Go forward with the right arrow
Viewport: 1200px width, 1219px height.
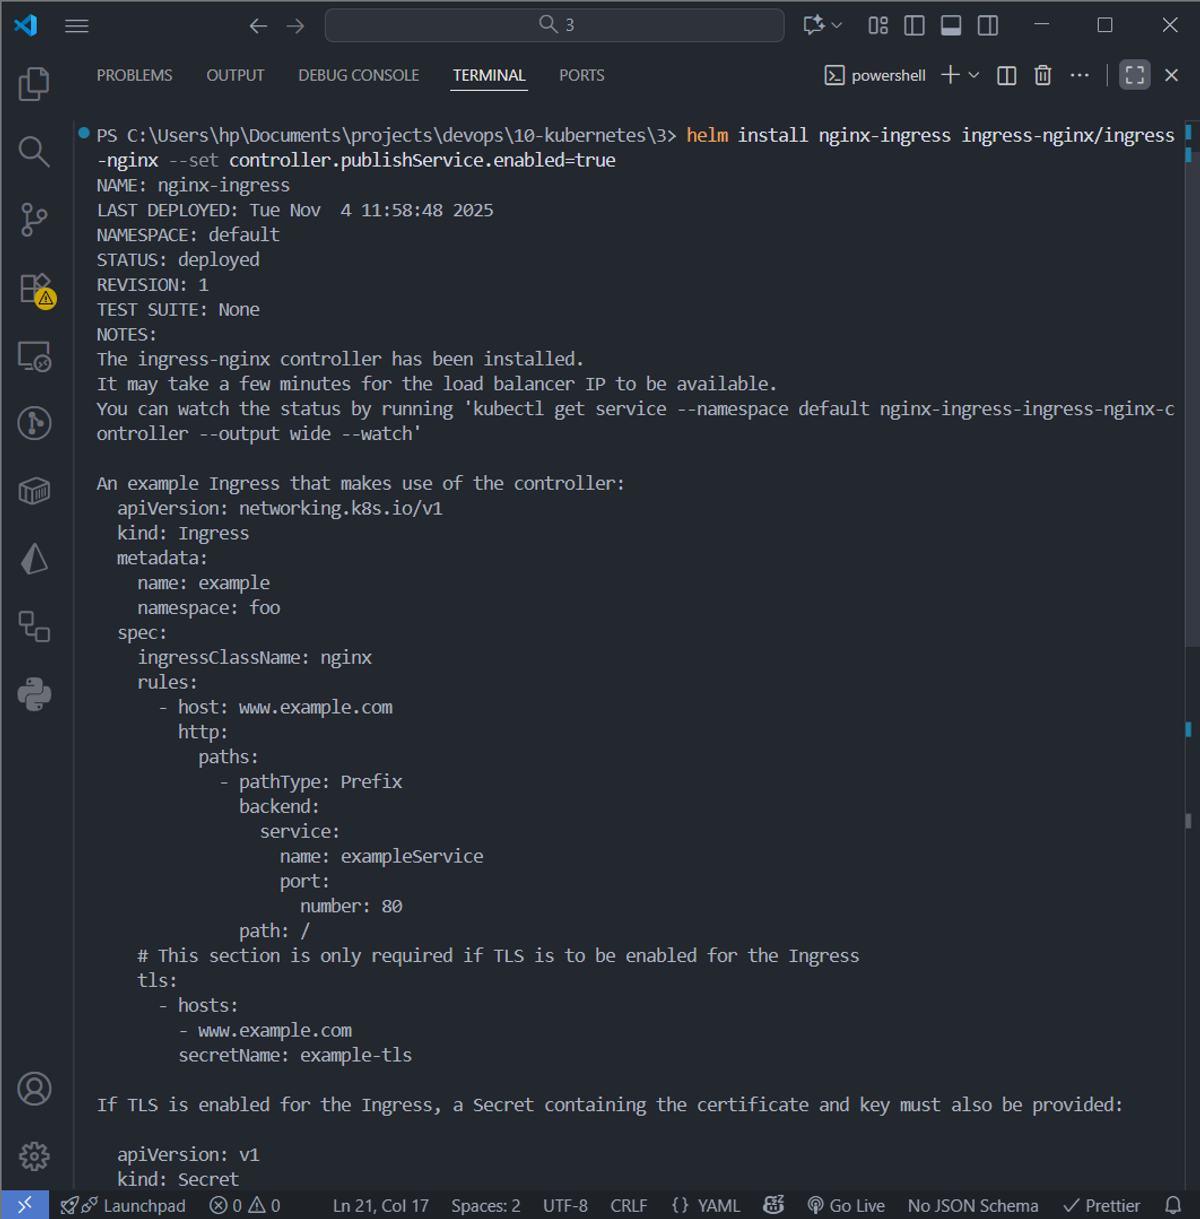click(295, 26)
